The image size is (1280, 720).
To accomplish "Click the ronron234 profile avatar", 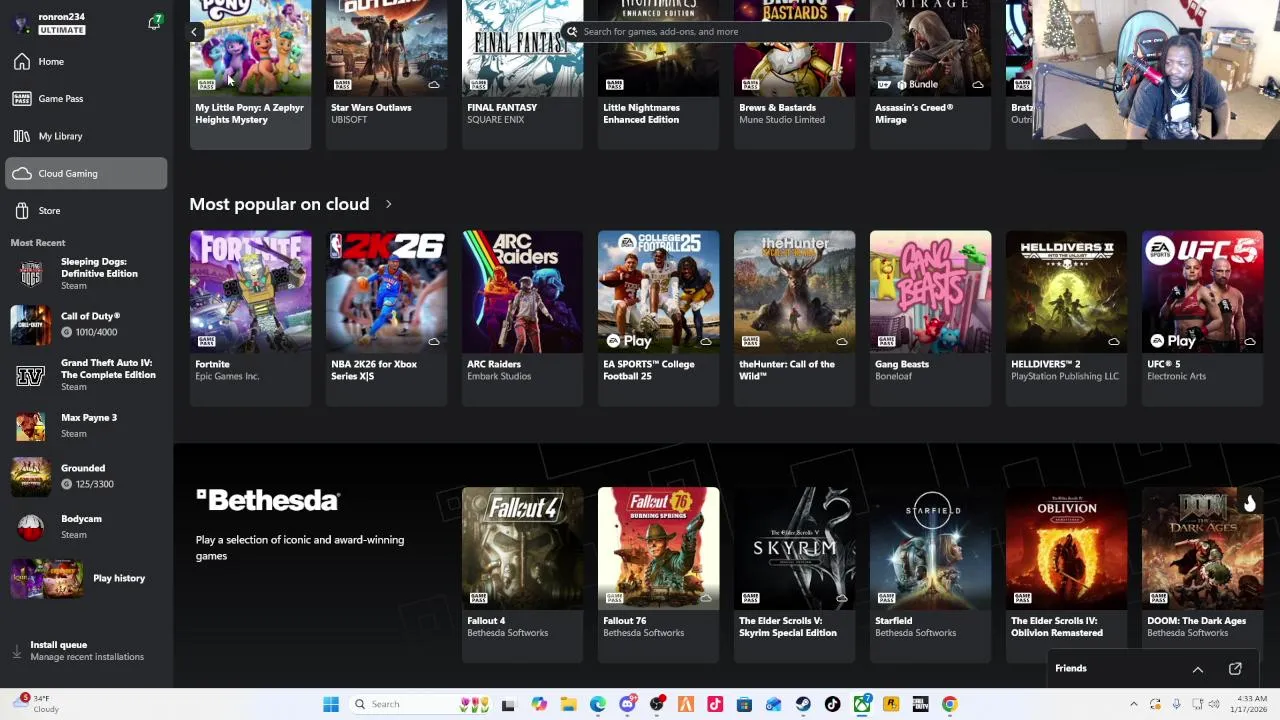I will point(22,22).
